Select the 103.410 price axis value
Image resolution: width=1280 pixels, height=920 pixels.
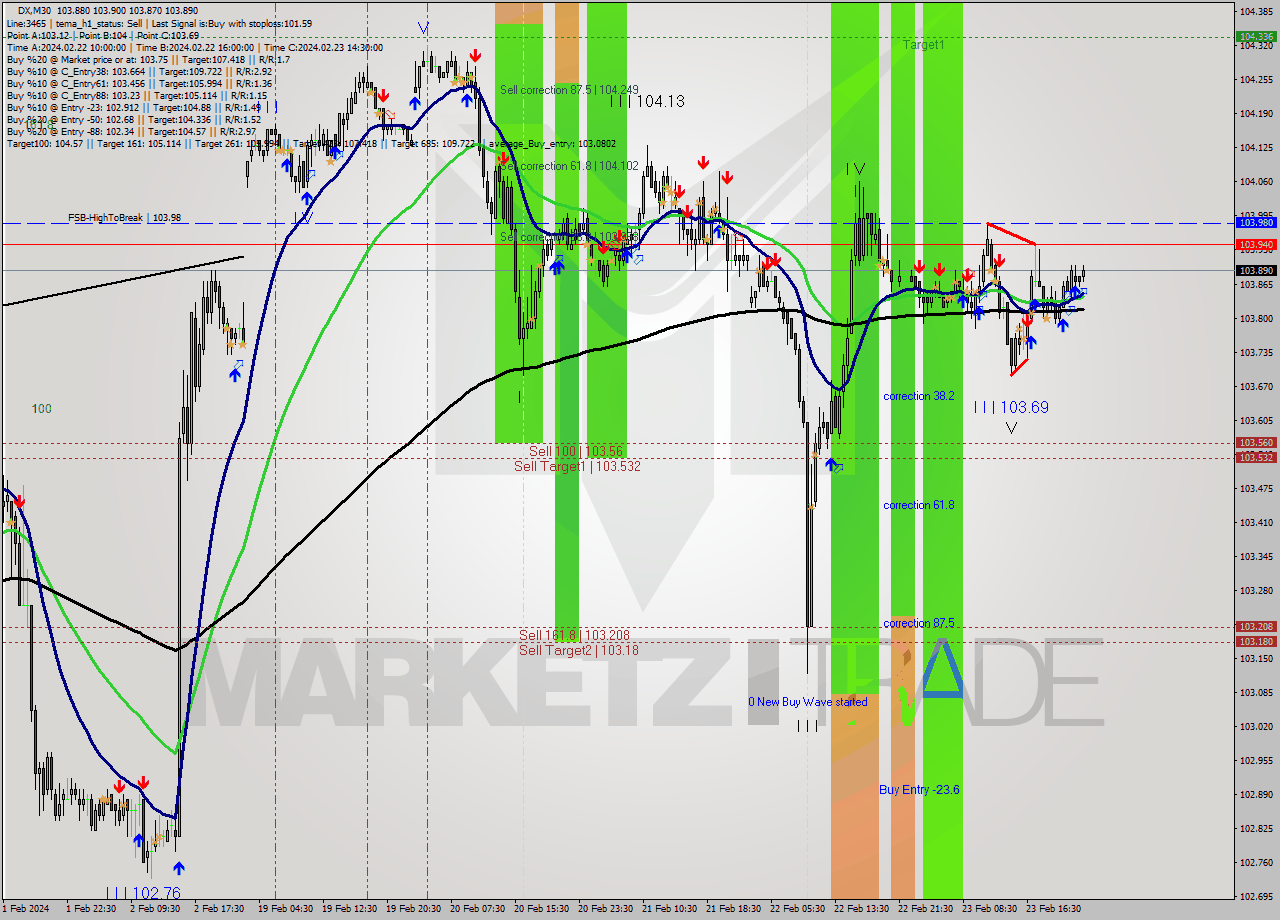pyautogui.click(x=1256, y=522)
